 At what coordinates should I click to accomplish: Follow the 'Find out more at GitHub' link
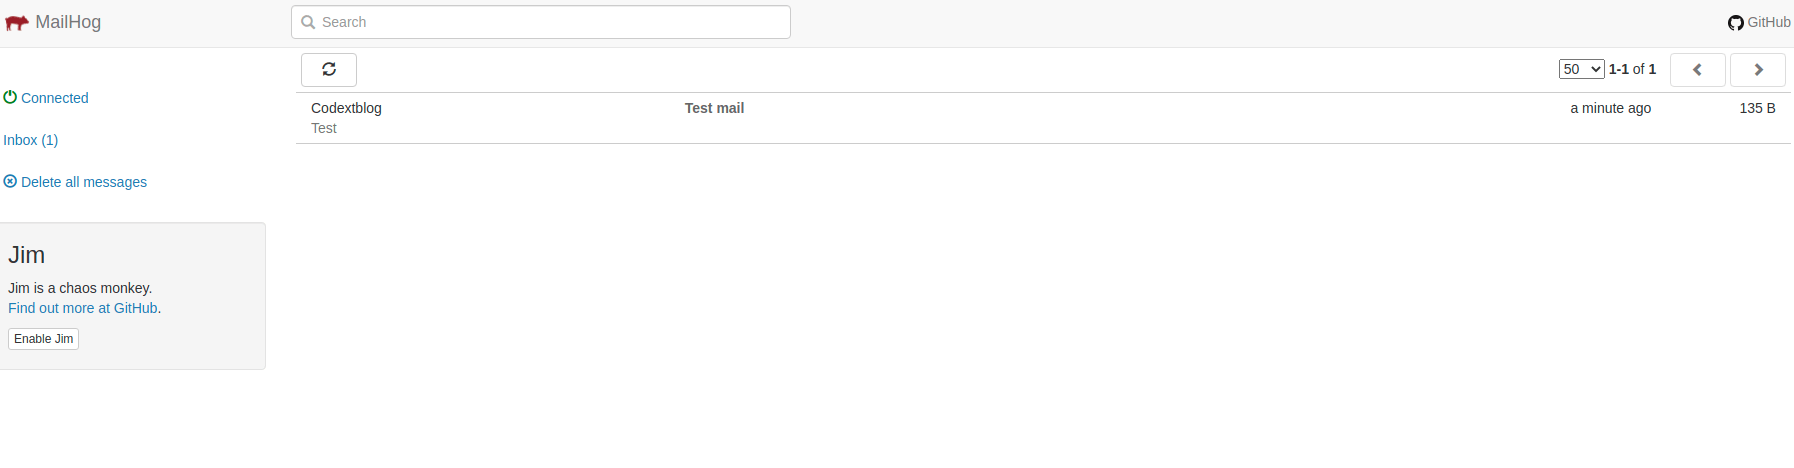tap(83, 308)
